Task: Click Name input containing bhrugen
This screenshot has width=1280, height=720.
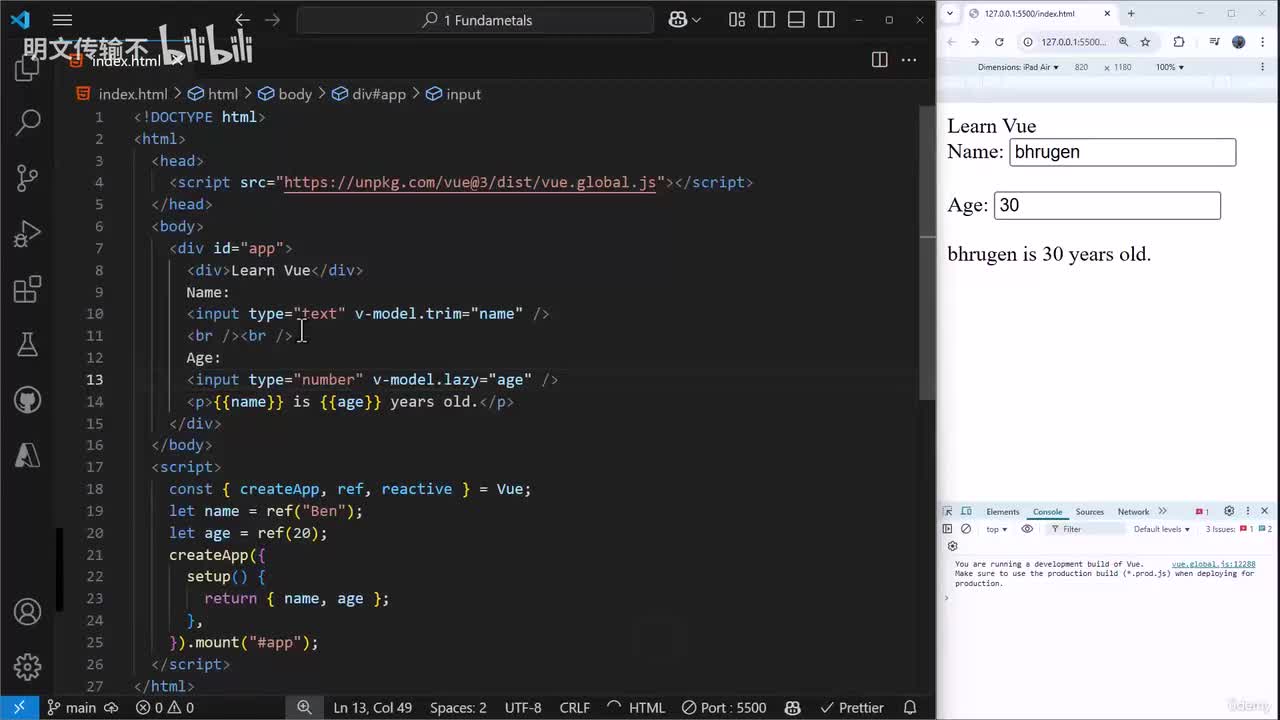Action: [x=1122, y=152]
